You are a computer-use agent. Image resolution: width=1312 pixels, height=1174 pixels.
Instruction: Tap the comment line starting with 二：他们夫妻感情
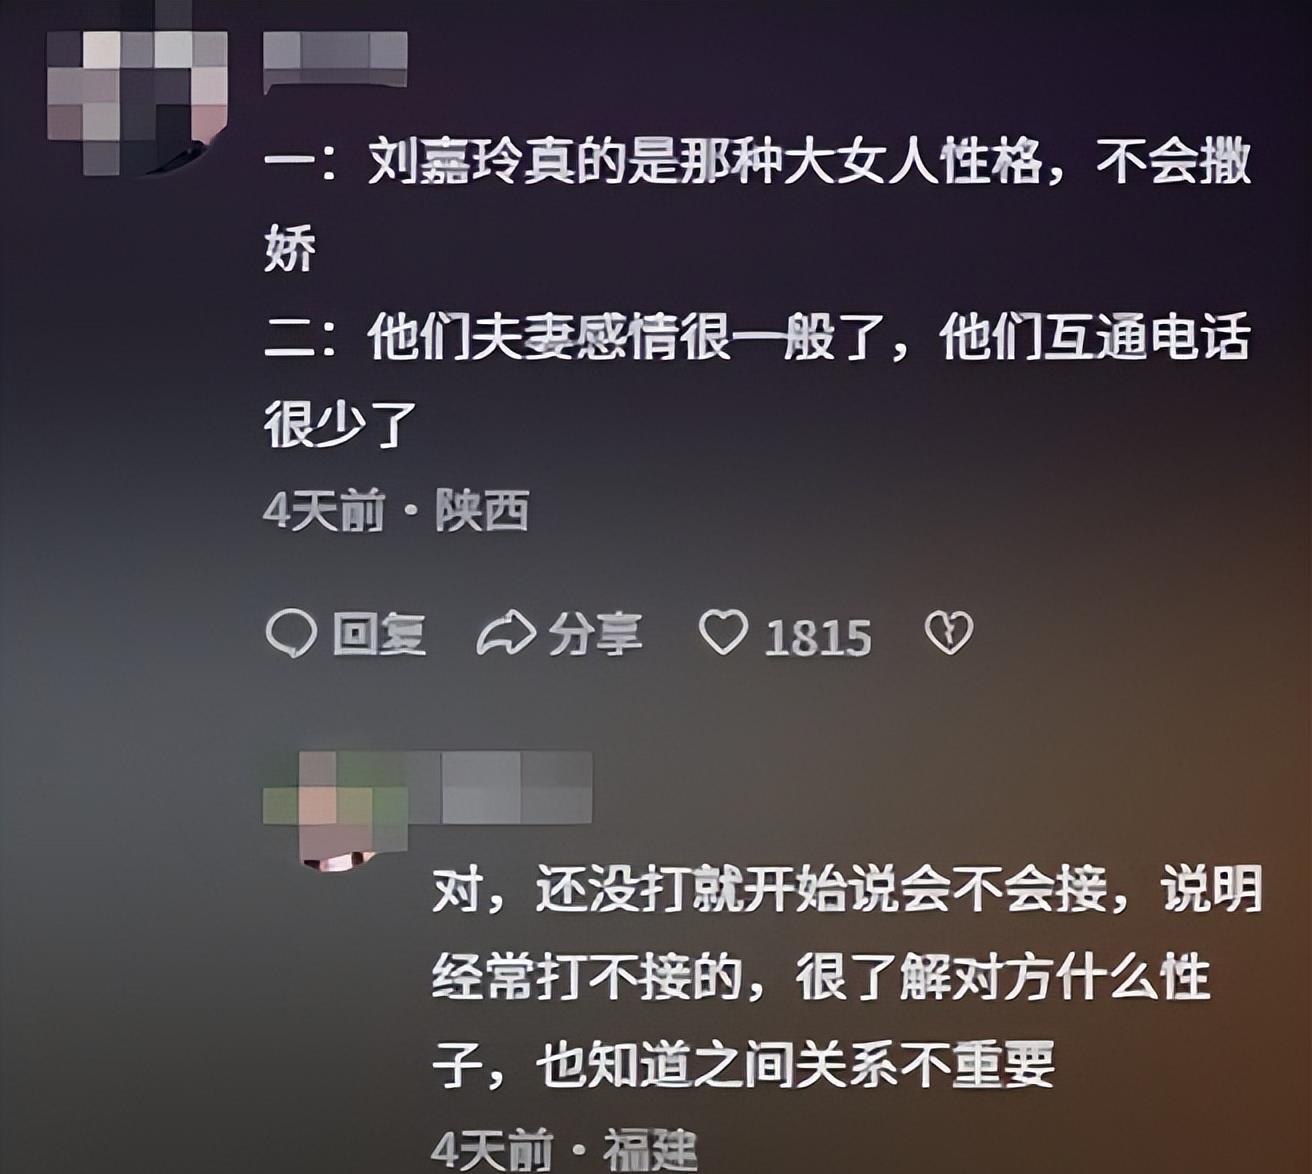(758, 337)
